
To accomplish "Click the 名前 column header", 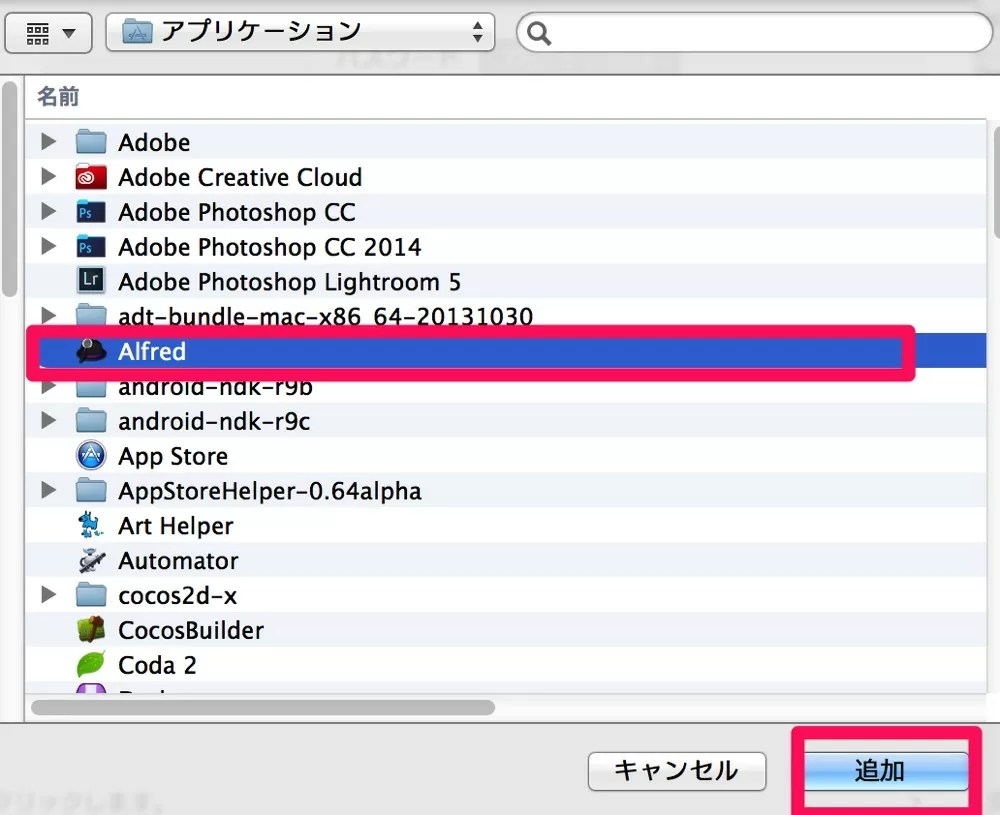I will click(x=58, y=97).
